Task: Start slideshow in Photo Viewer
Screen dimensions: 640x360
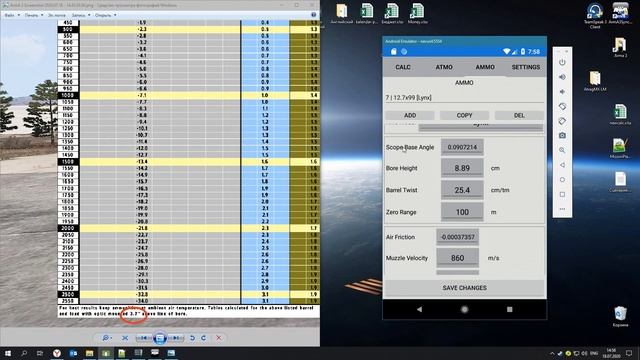Action: pyautogui.click(x=160, y=338)
